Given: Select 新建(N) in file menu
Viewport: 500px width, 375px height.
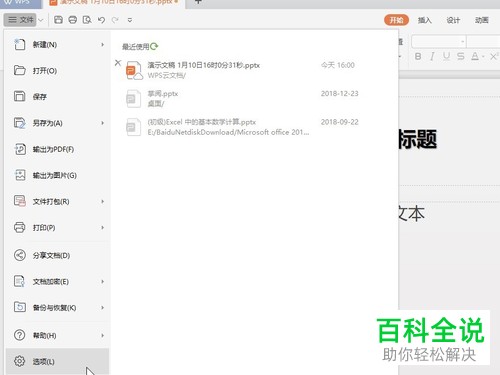Looking at the screenshot, I should pos(58,44).
